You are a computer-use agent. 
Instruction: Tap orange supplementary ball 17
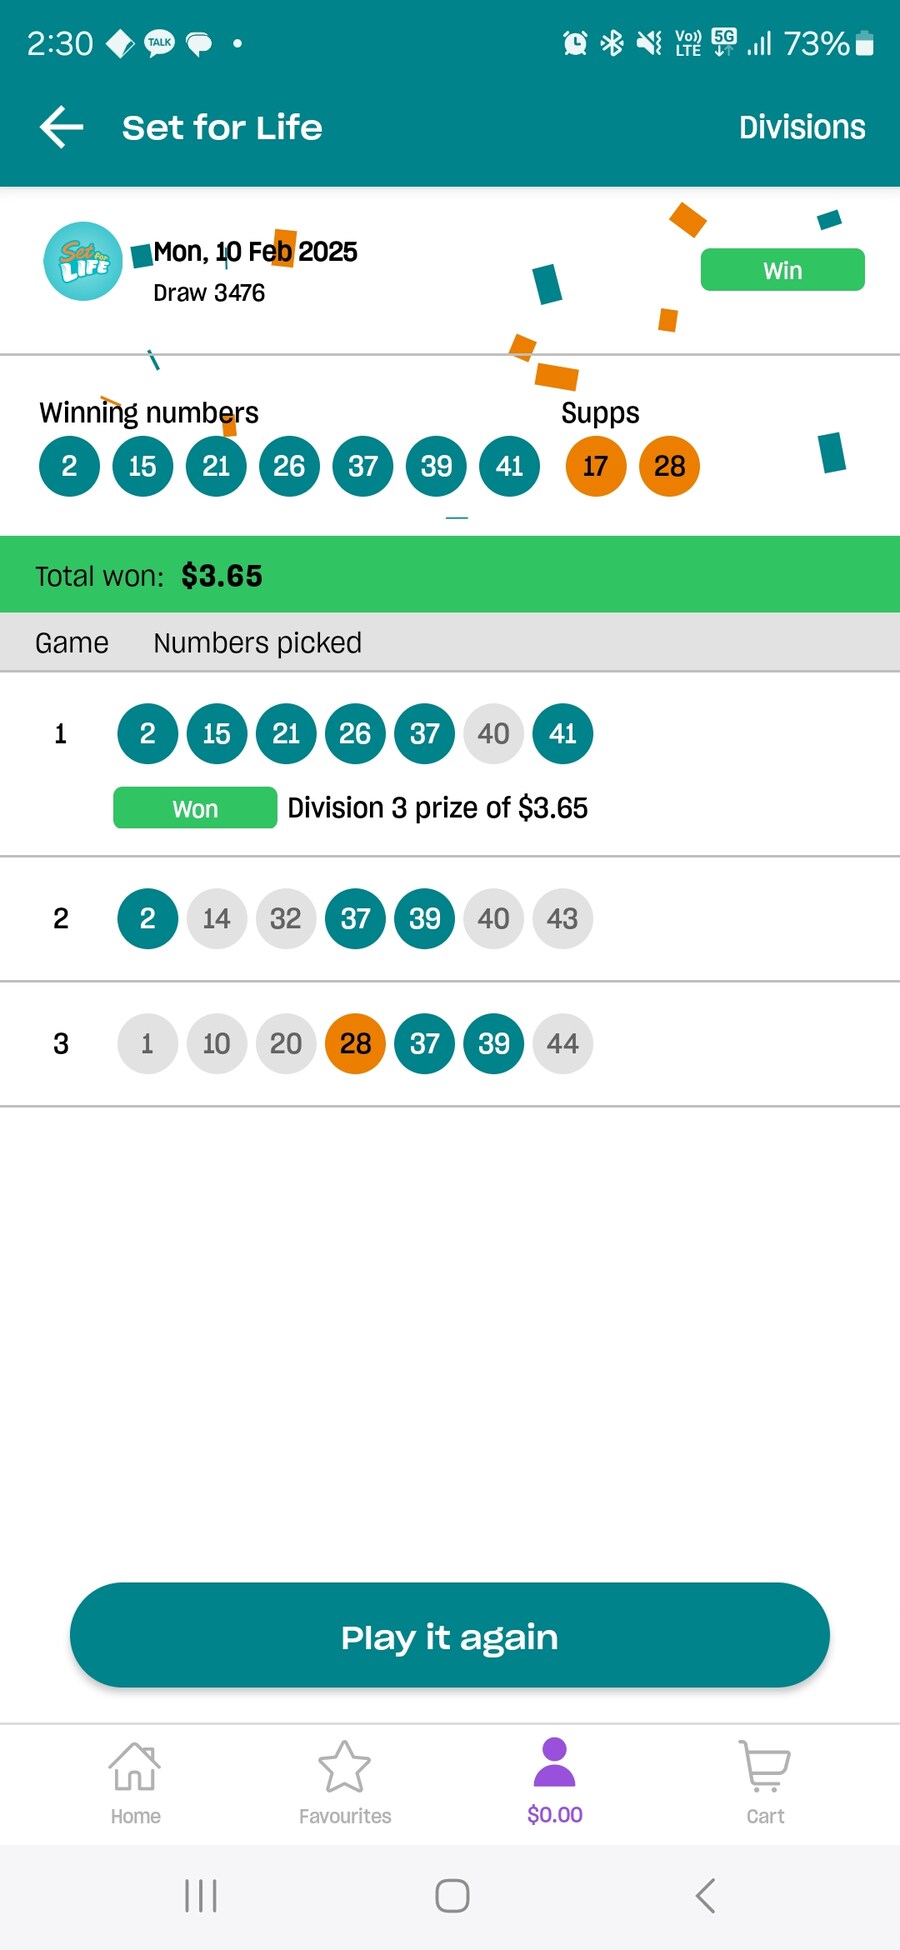tap(596, 466)
